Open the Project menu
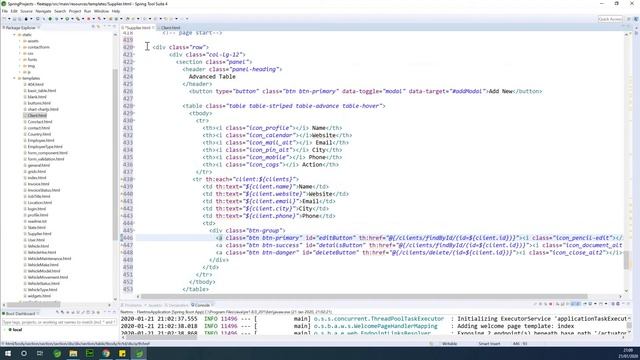This screenshot has width=640, height=360. 75,11
